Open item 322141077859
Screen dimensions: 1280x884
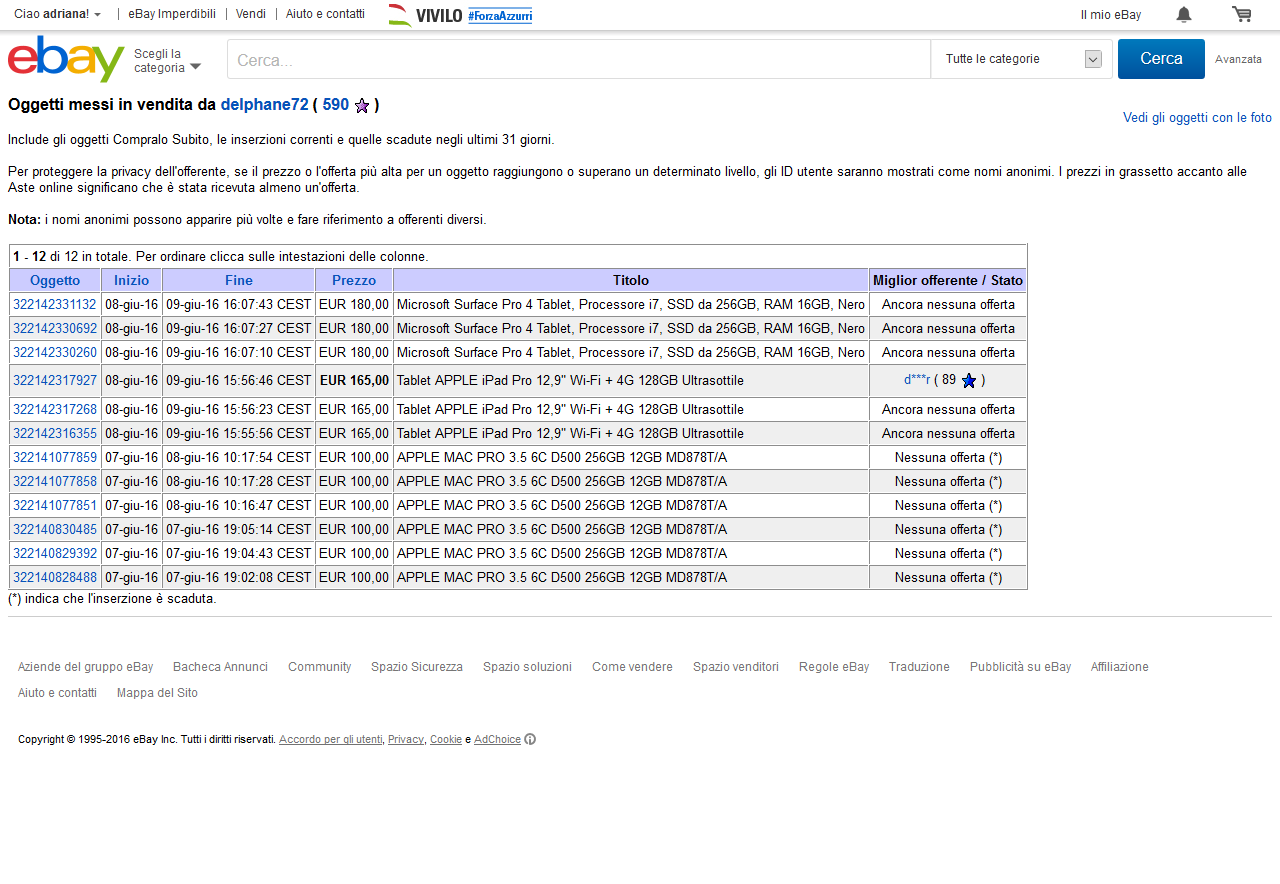coord(55,457)
